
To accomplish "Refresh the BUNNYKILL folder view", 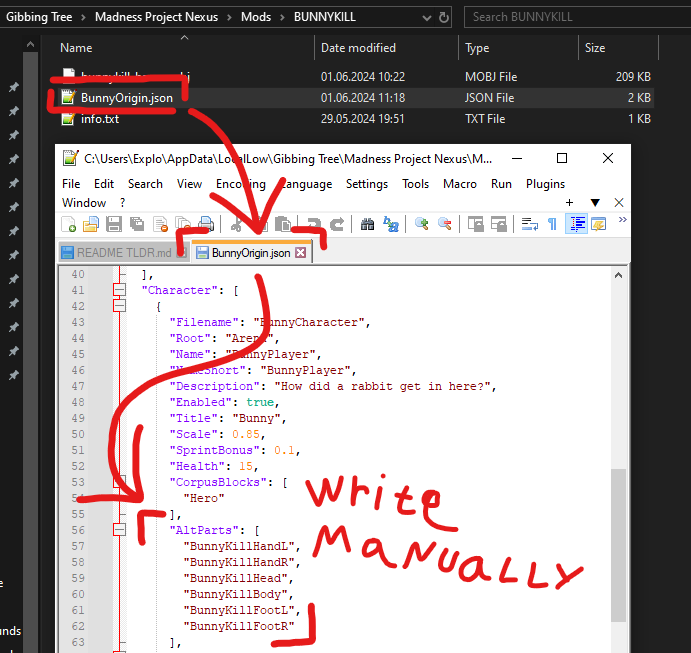I will [443, 17].
